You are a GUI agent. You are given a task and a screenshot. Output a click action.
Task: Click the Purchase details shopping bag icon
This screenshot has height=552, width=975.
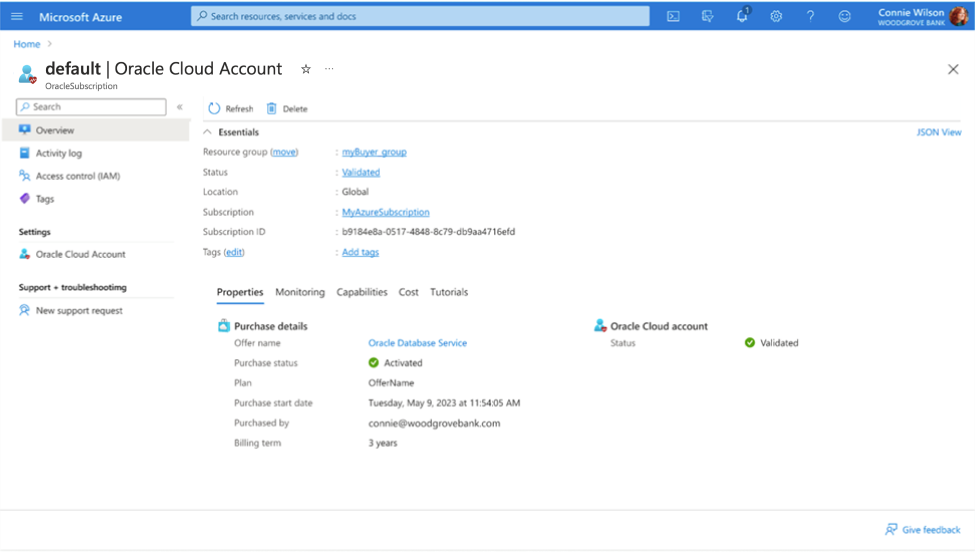pyautogui.click(x=224, y=326)
